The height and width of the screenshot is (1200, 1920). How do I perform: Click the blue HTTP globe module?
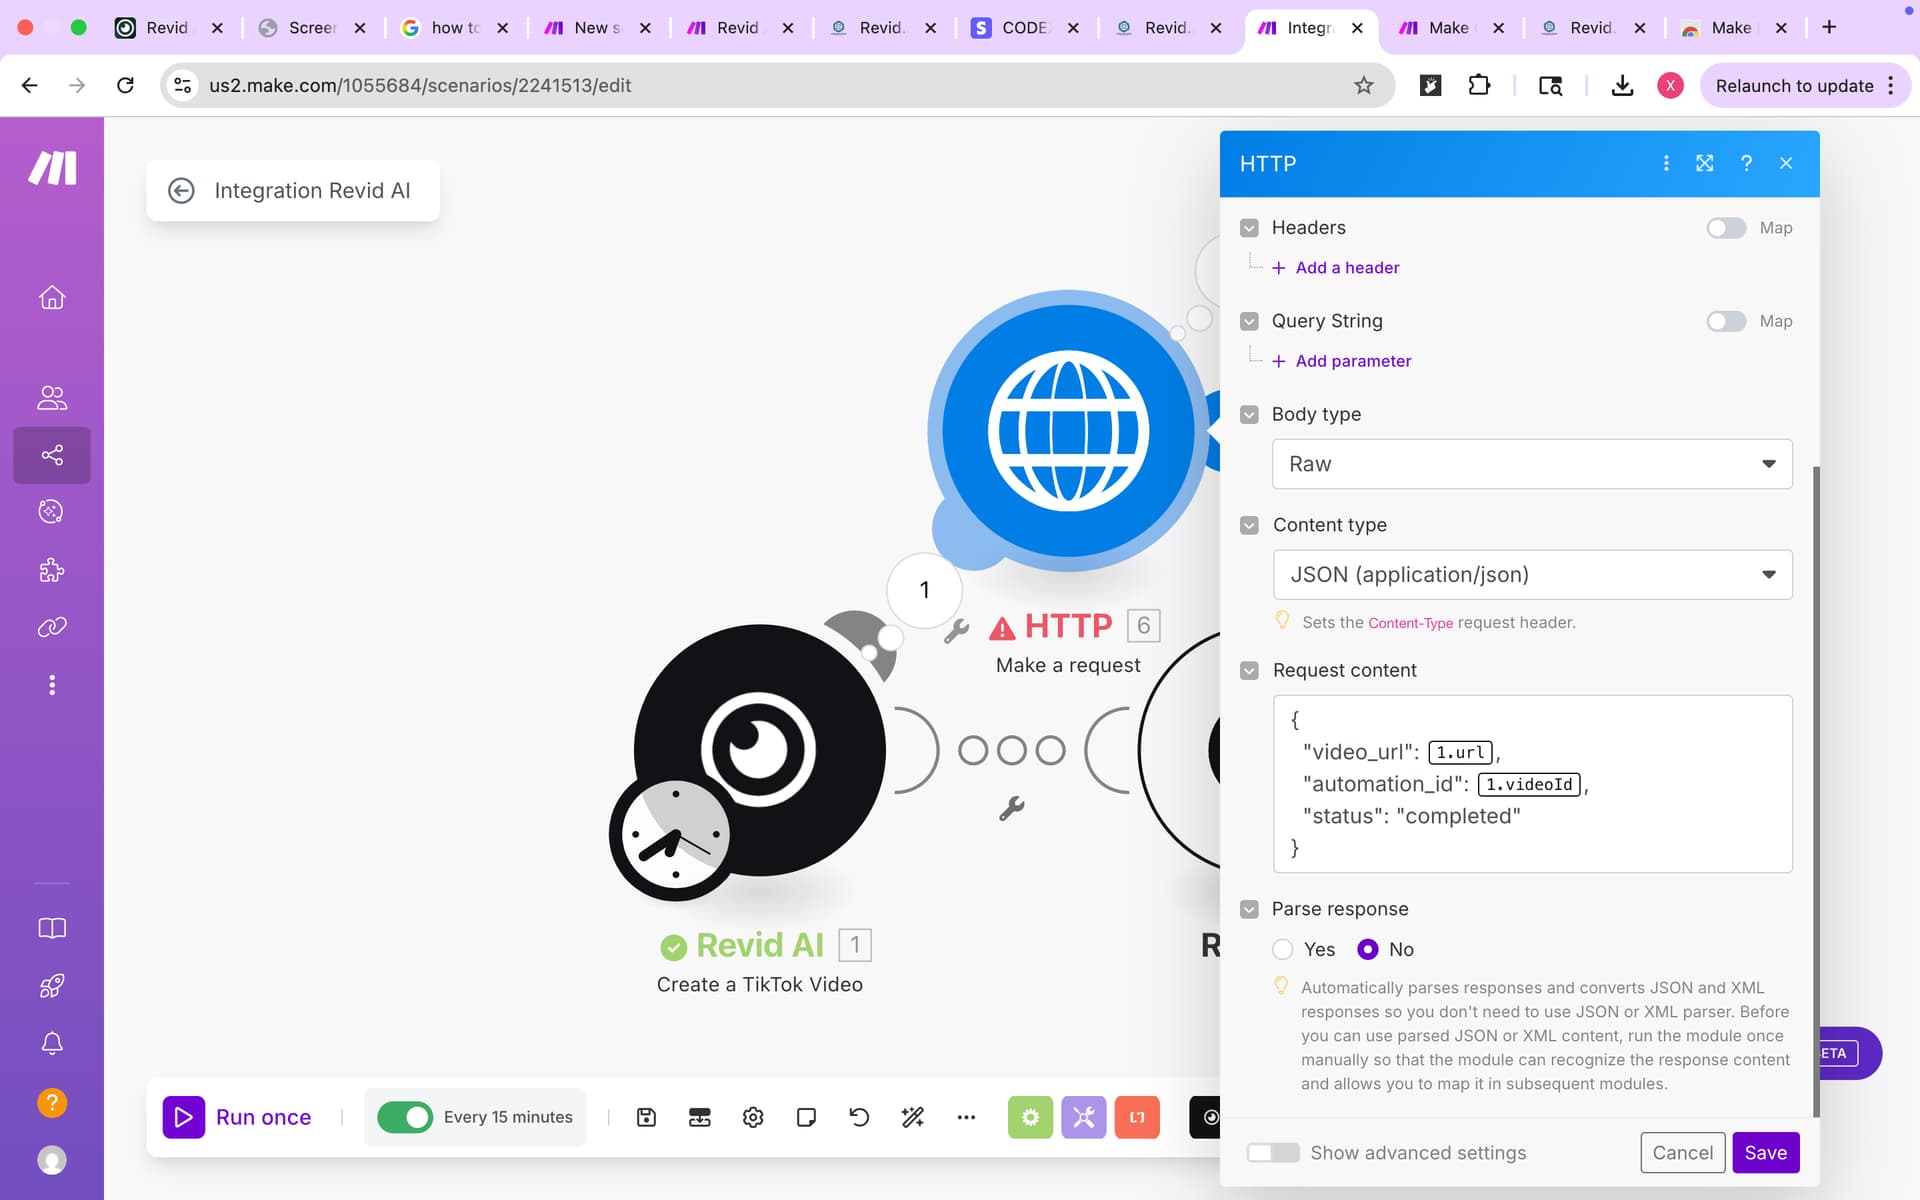pyautogui.click(x=1068, y=431)
